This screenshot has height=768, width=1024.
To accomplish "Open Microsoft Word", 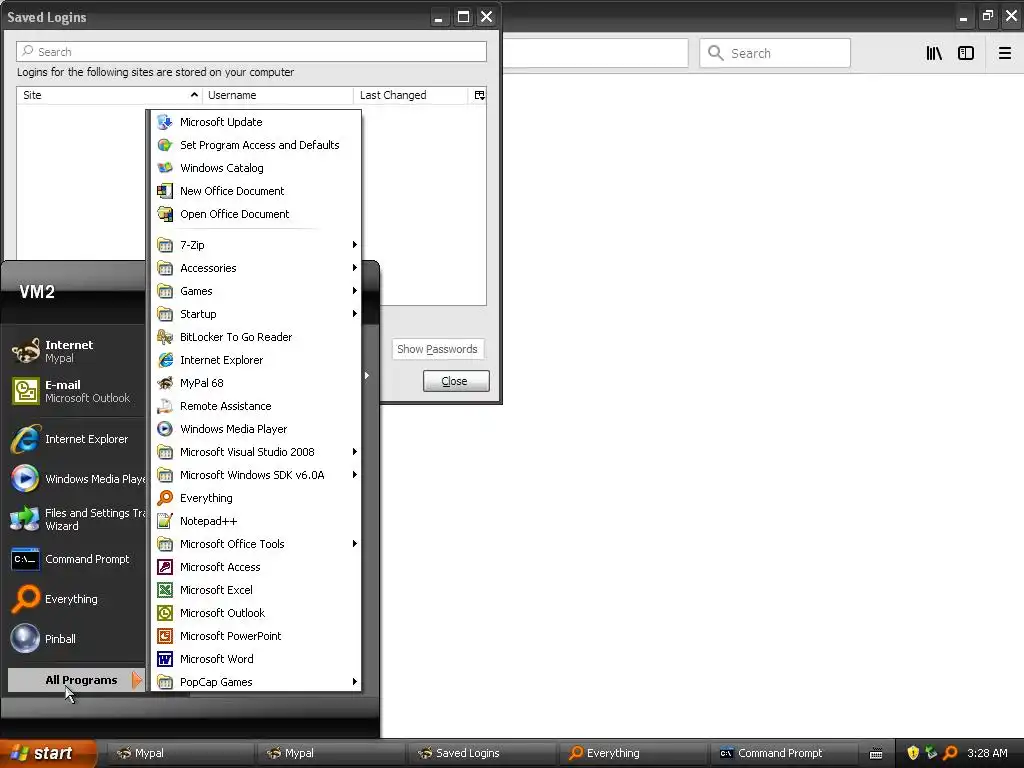I will pyautogui.click(x=256, y=659).
